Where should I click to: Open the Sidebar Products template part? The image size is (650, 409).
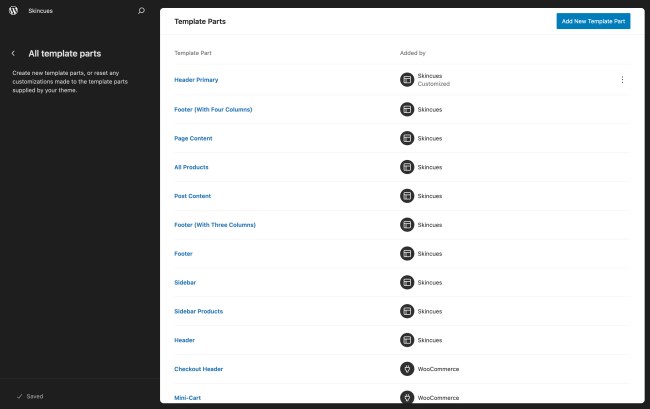(x=198, y=311)
